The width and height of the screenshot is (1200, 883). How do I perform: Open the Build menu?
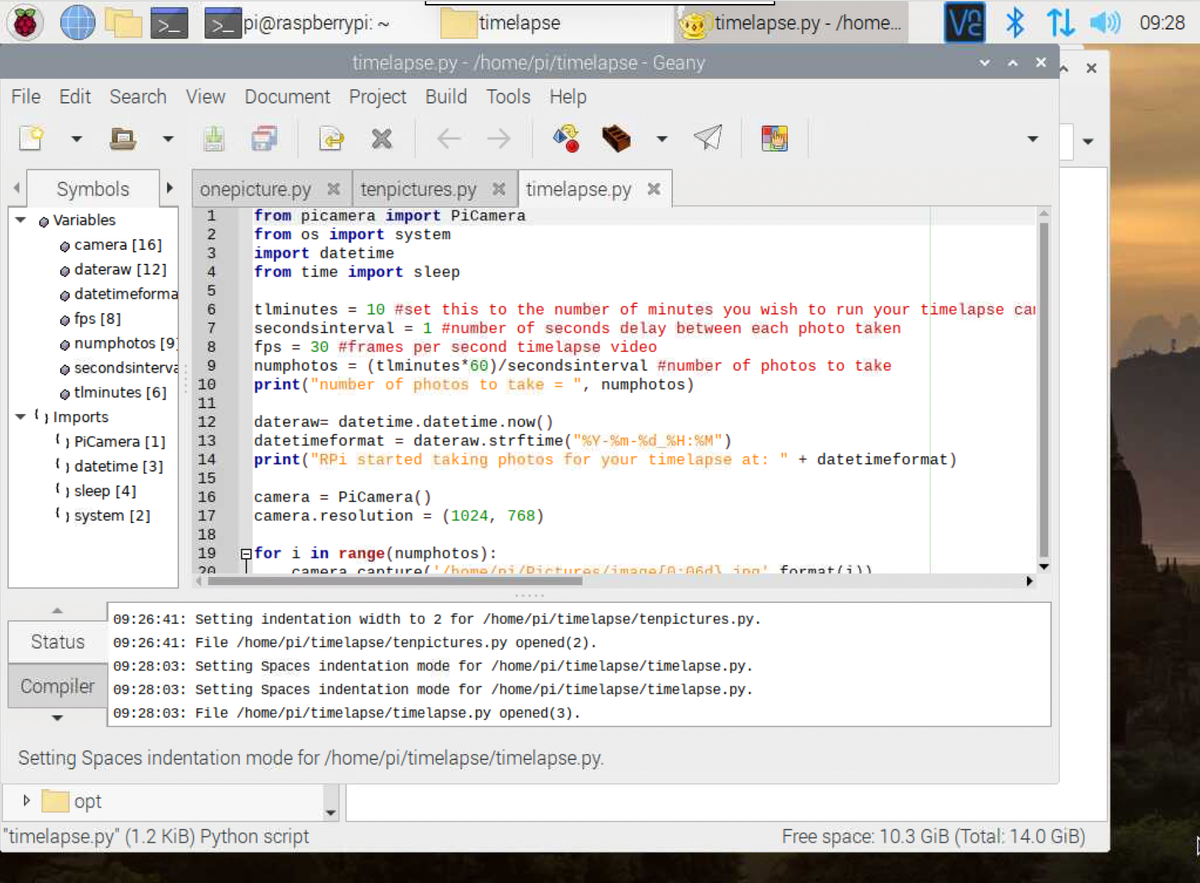(445, 97)
